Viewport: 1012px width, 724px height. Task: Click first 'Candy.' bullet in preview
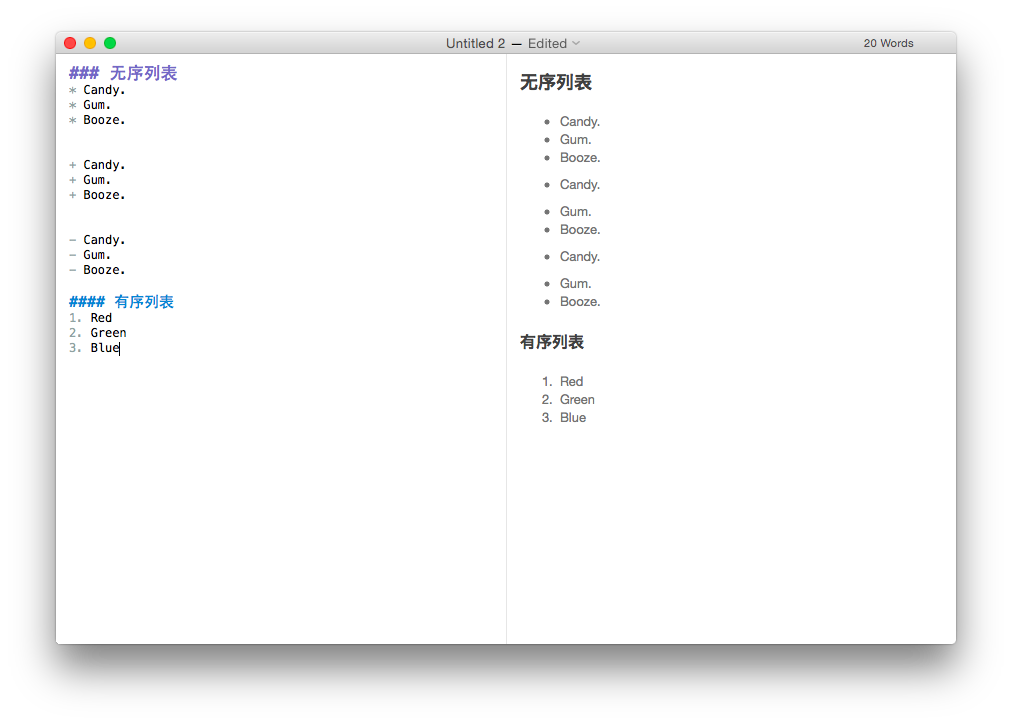click(x=580, y=121)
